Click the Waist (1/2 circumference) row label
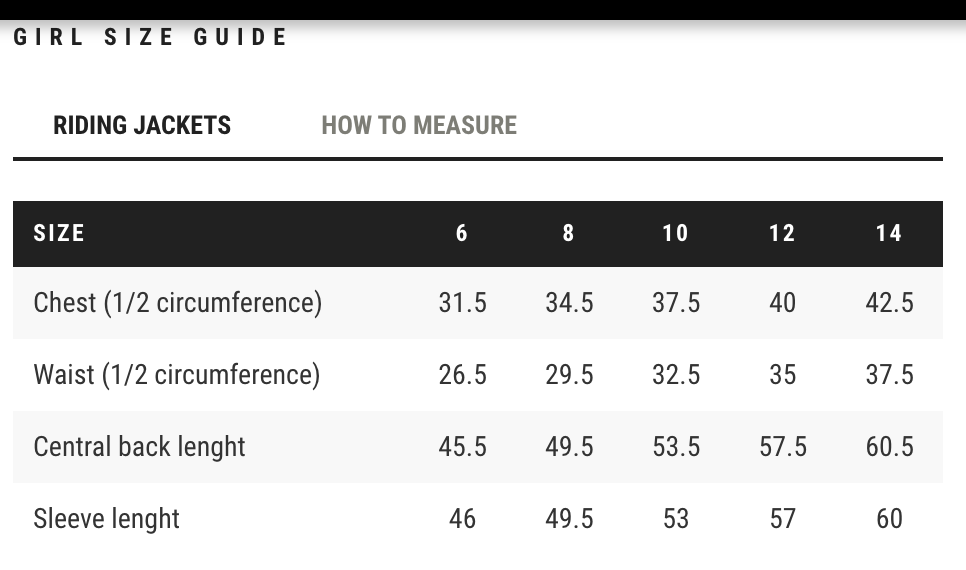Image resolution: width=966 pixels, height=570 pixels. (177, 374)
